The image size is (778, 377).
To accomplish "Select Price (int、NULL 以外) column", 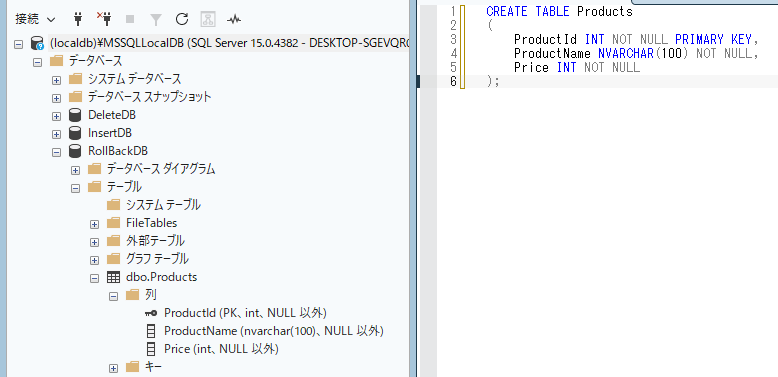I will point(221,349).
